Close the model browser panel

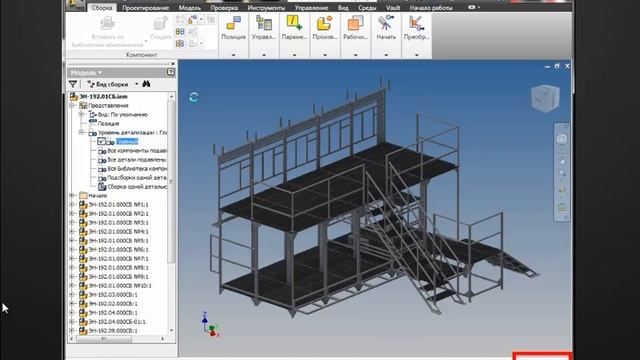[173, 64]
